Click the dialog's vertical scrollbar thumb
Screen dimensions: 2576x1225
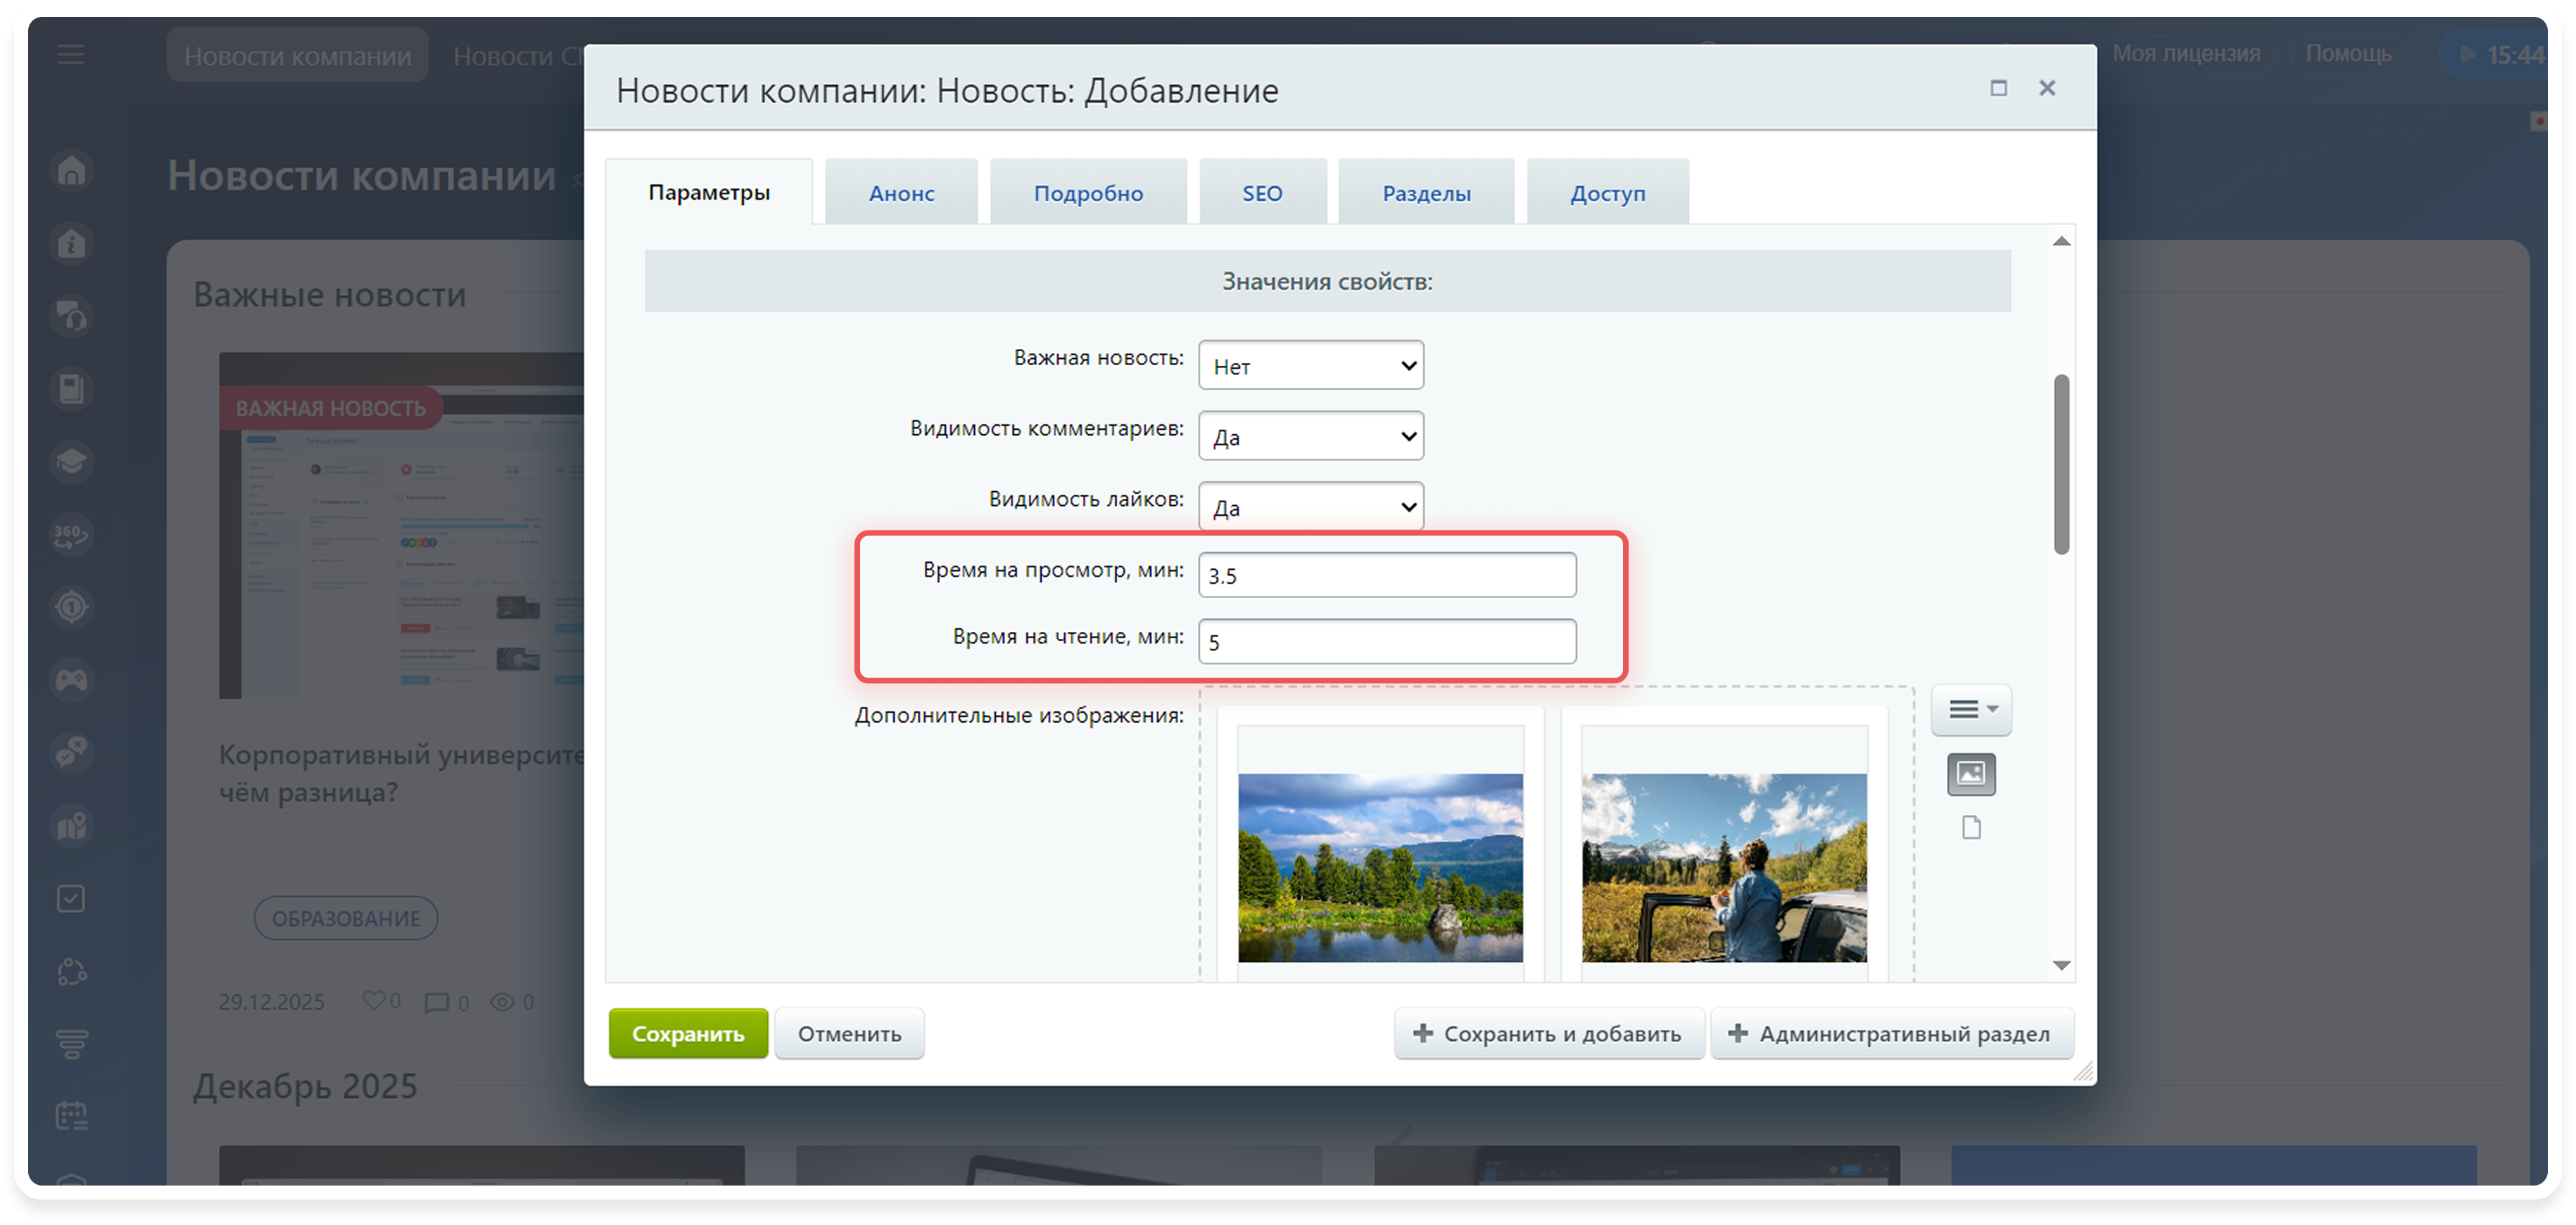pos(2061,464)
